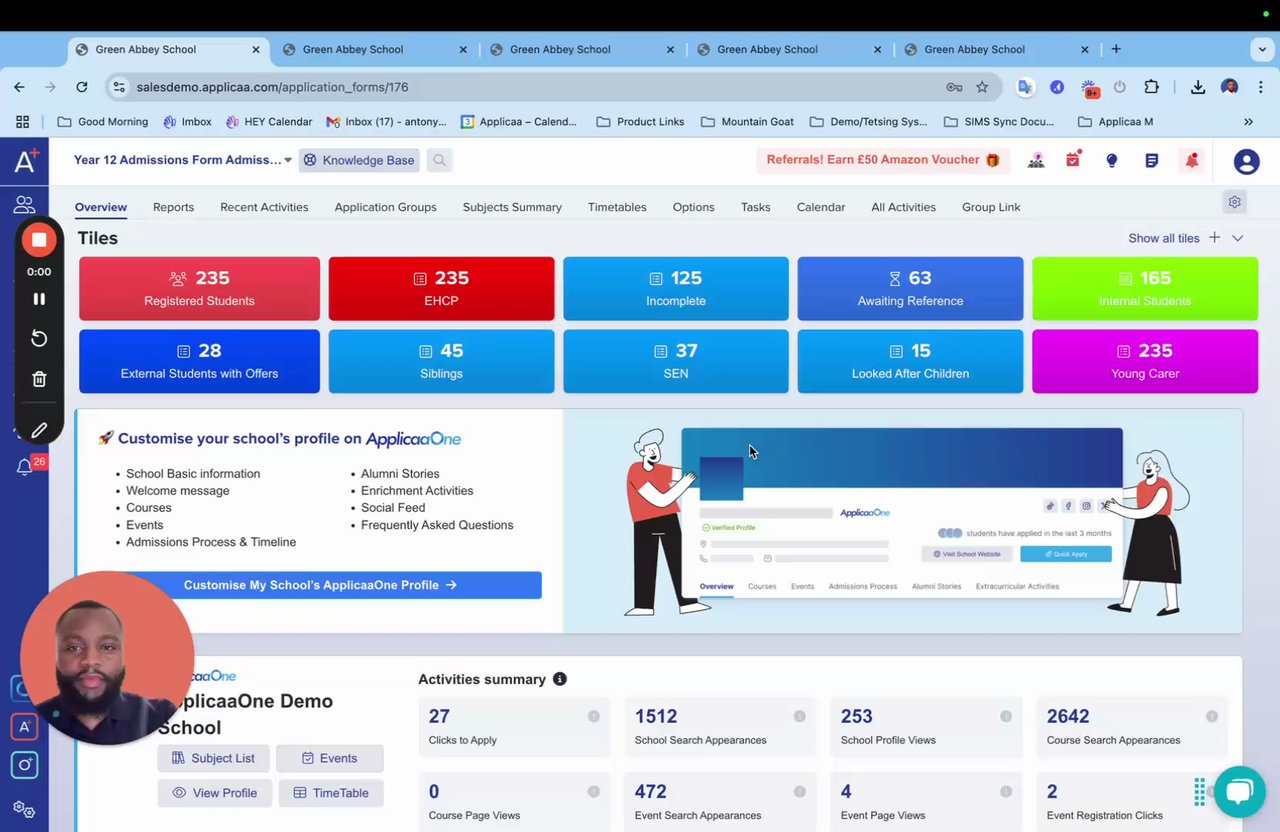Open the Knowledge Base button
The width and height of the screenshot is (1280, 832).
point(359,160)
